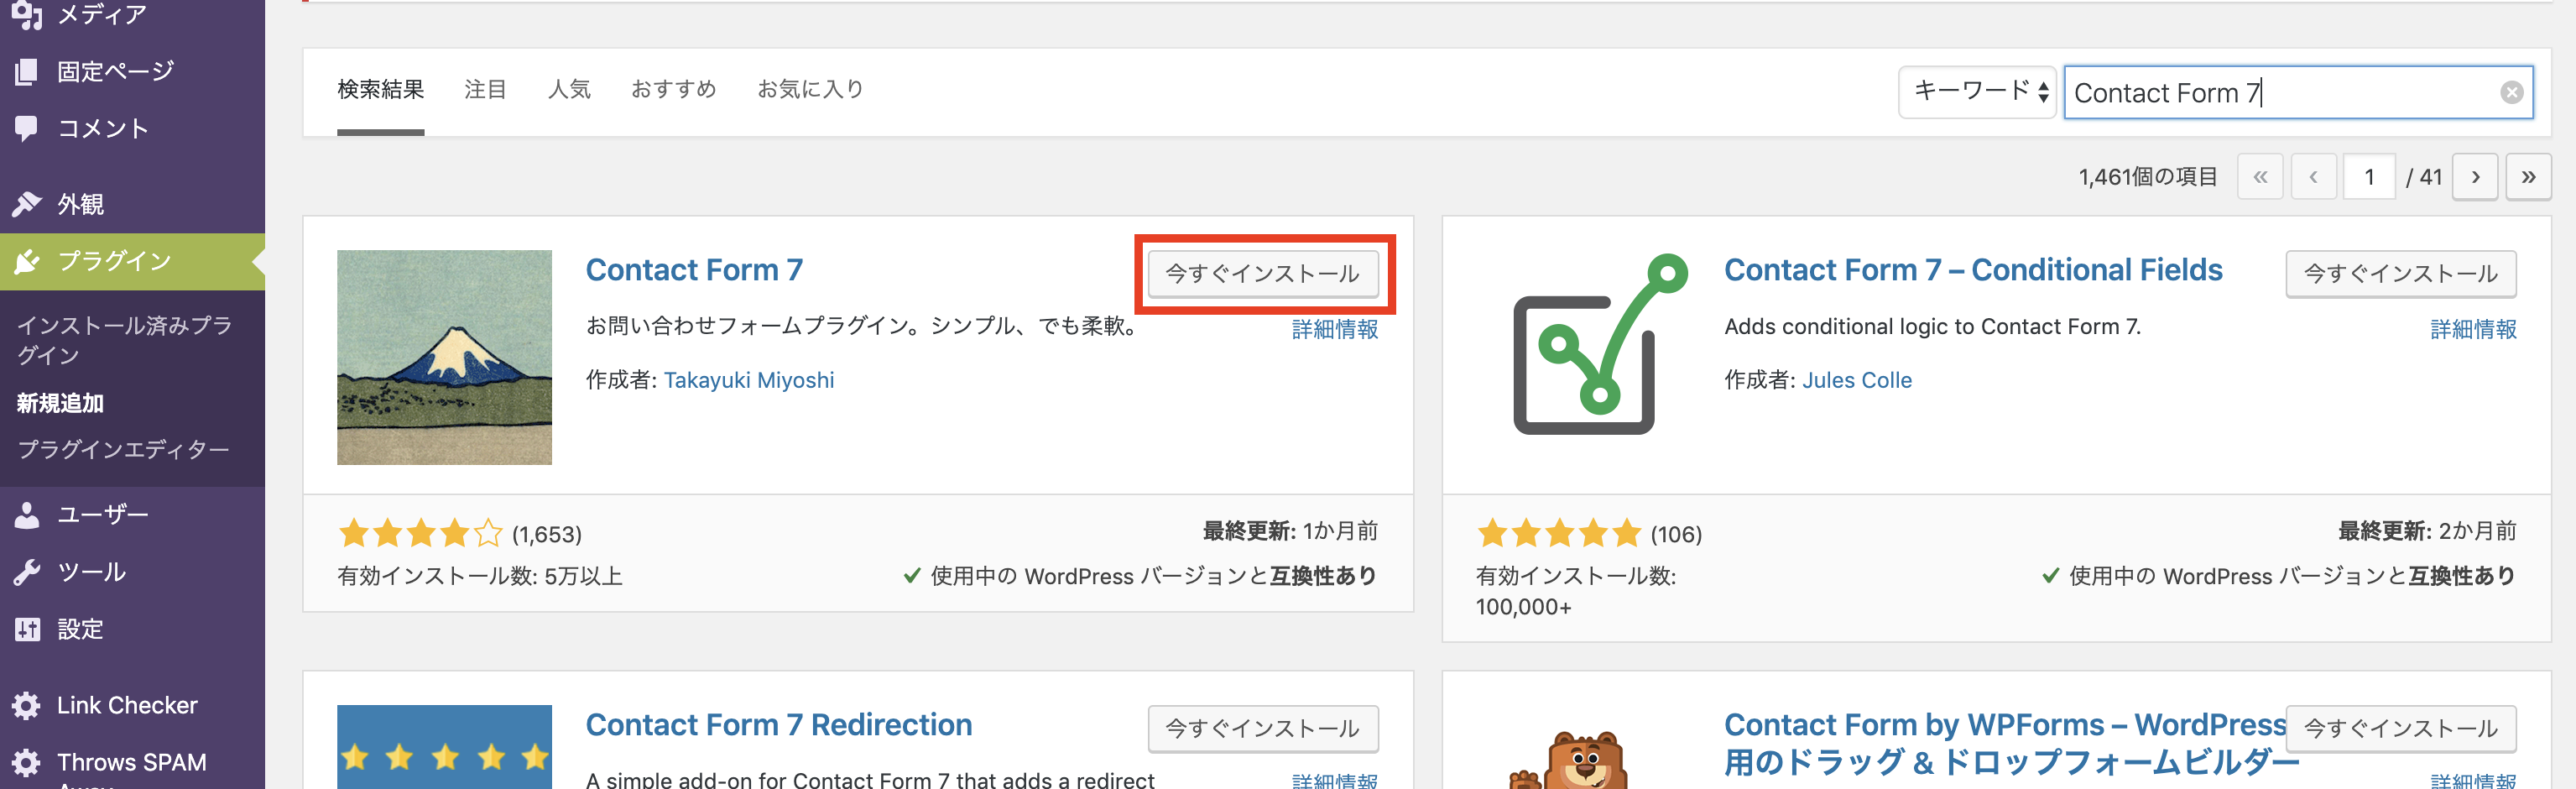
Task: Click 今すぐインストール for Contact Form 7
Action: [1263, 274]
